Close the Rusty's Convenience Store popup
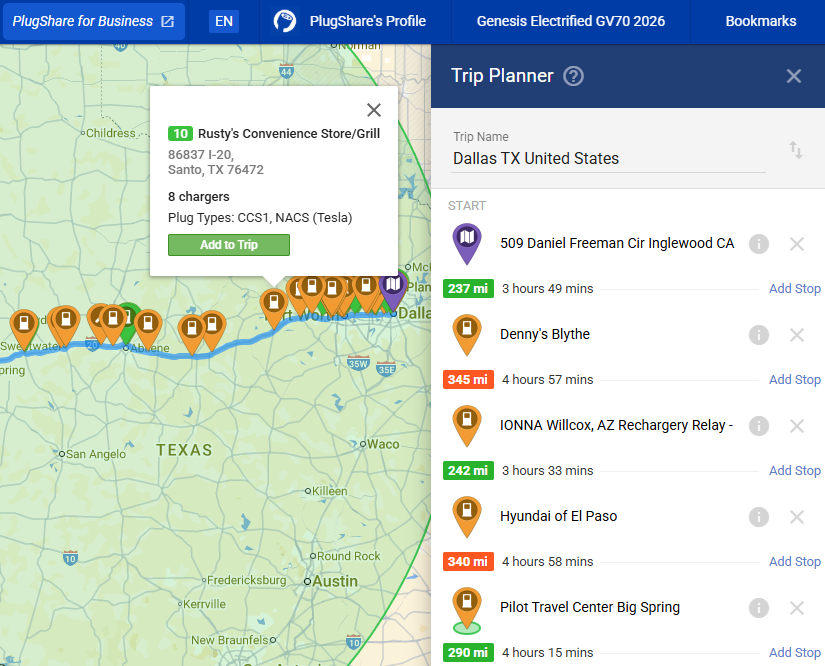Image resolution: width=825 pixels, height=666 pixels. [374, 110]
